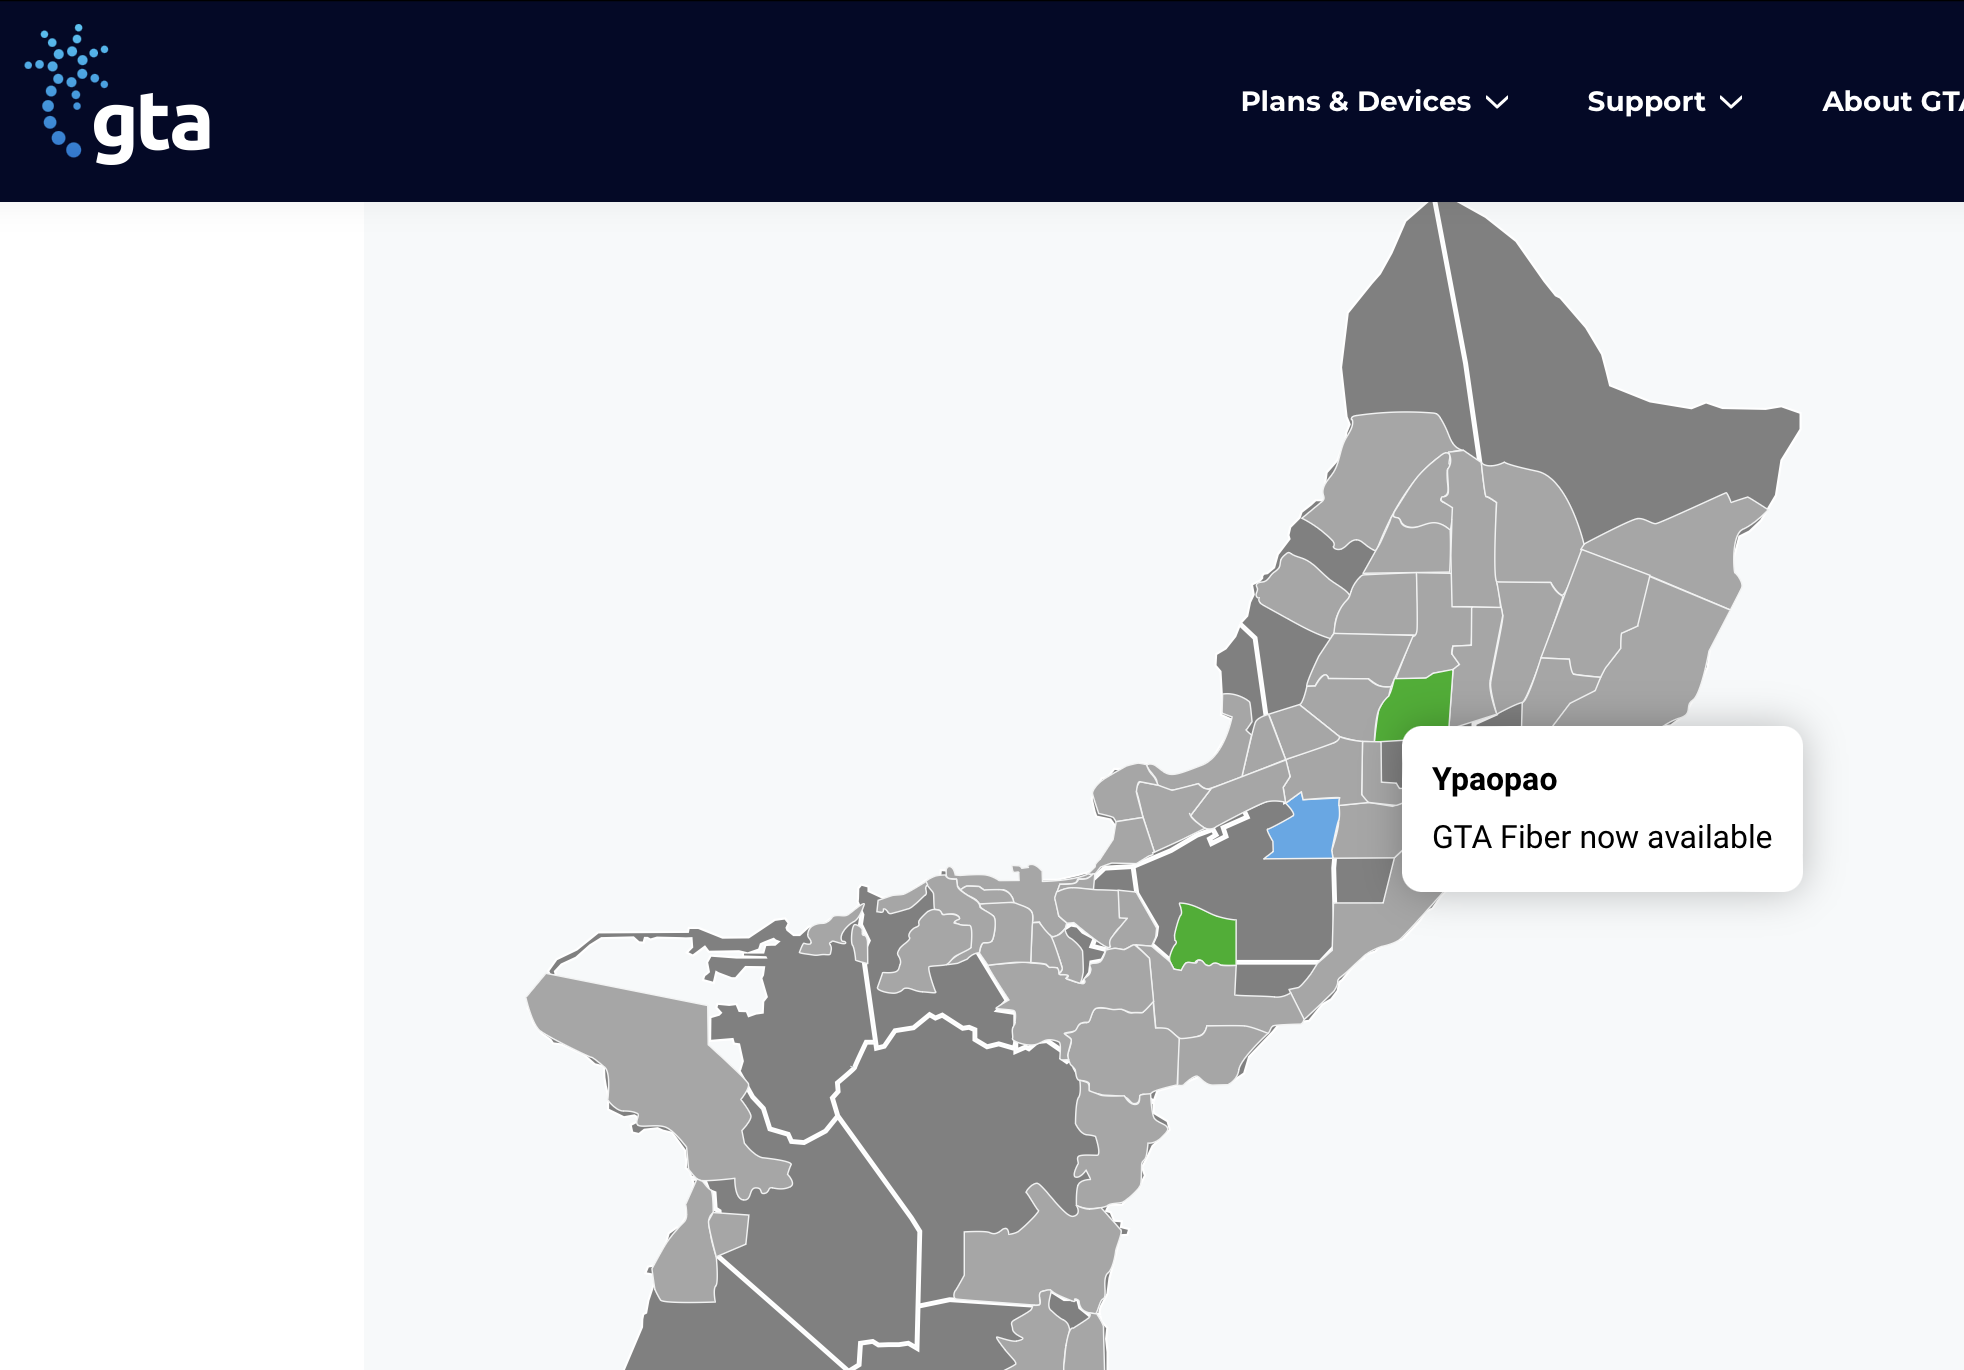Expand the Plans & Devices chevron arrow
The image size is (1964, 1370).
pos(1497,102)
